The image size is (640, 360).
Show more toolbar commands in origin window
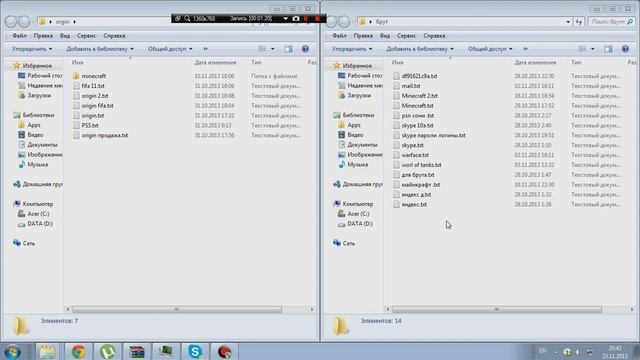(205, 49)
